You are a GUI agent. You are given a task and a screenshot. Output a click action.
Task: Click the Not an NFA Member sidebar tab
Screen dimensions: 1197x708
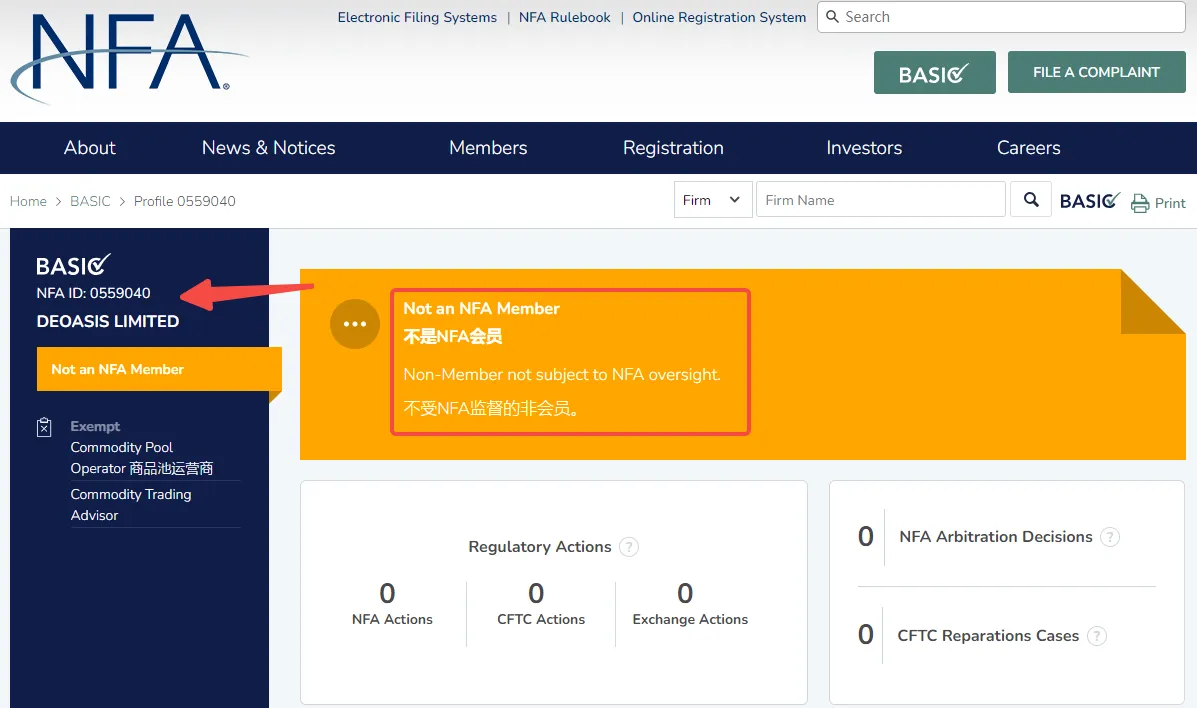tap(159, 369)
